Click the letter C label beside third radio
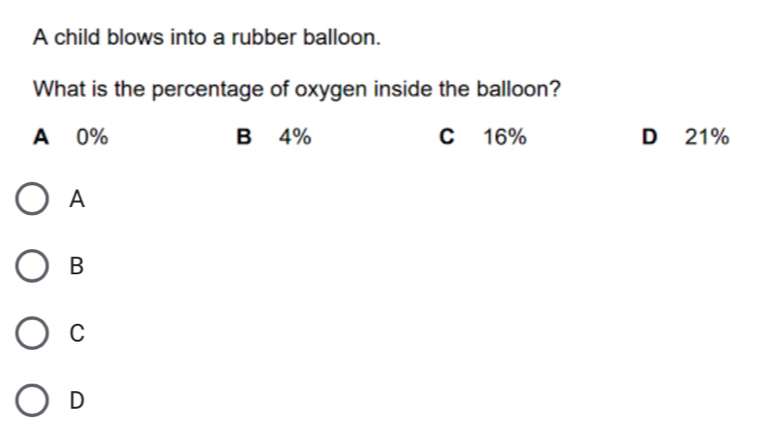This screenshot has height=434, width=768. [78, 334]
